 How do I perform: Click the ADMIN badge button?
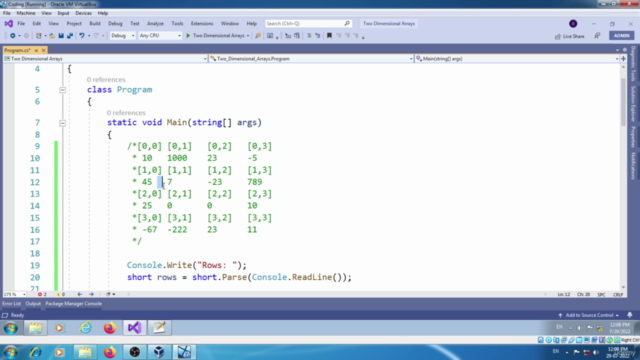622,36
